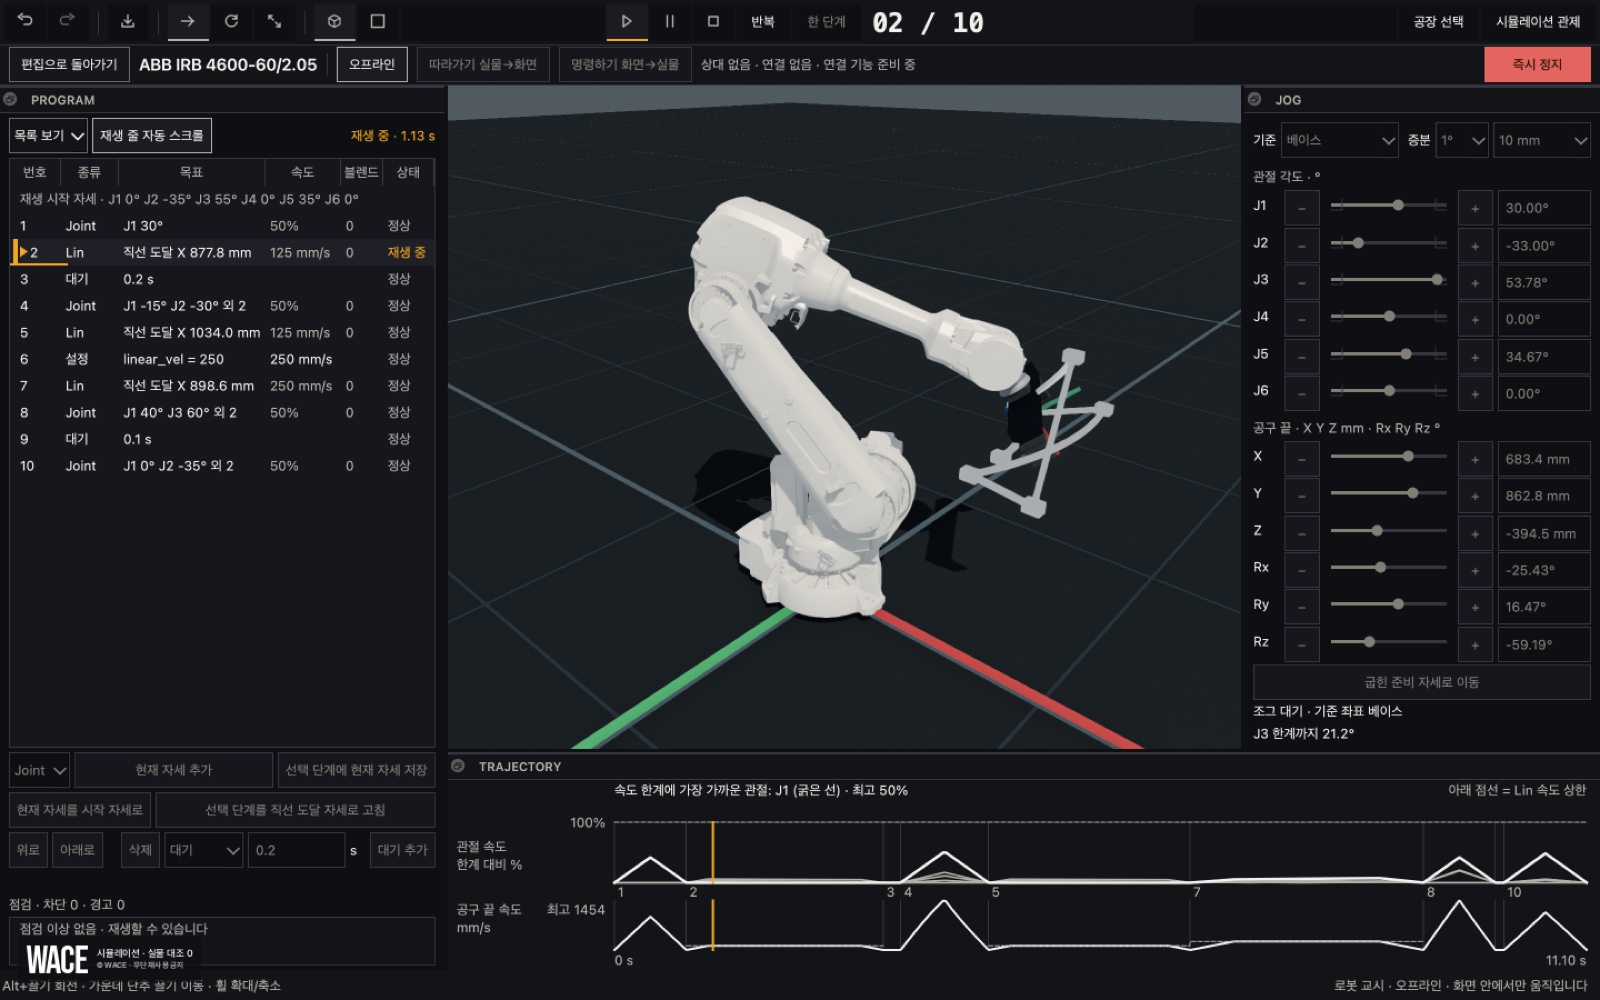
Task: Click the red 즉시 정지 emergency stop button
Action: tap(1537, 64)
